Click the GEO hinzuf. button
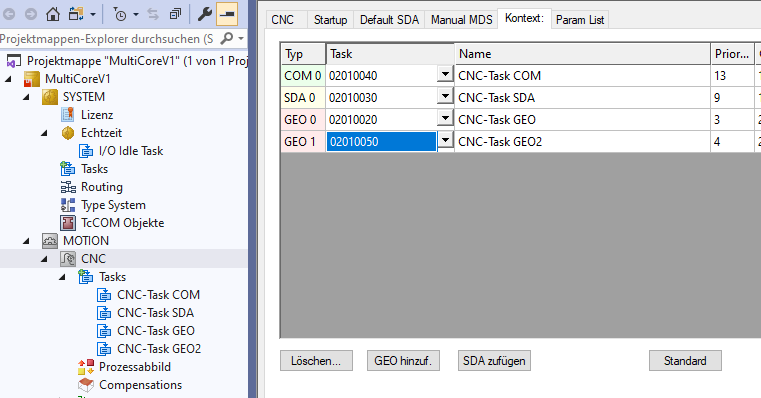 point(403,361)
